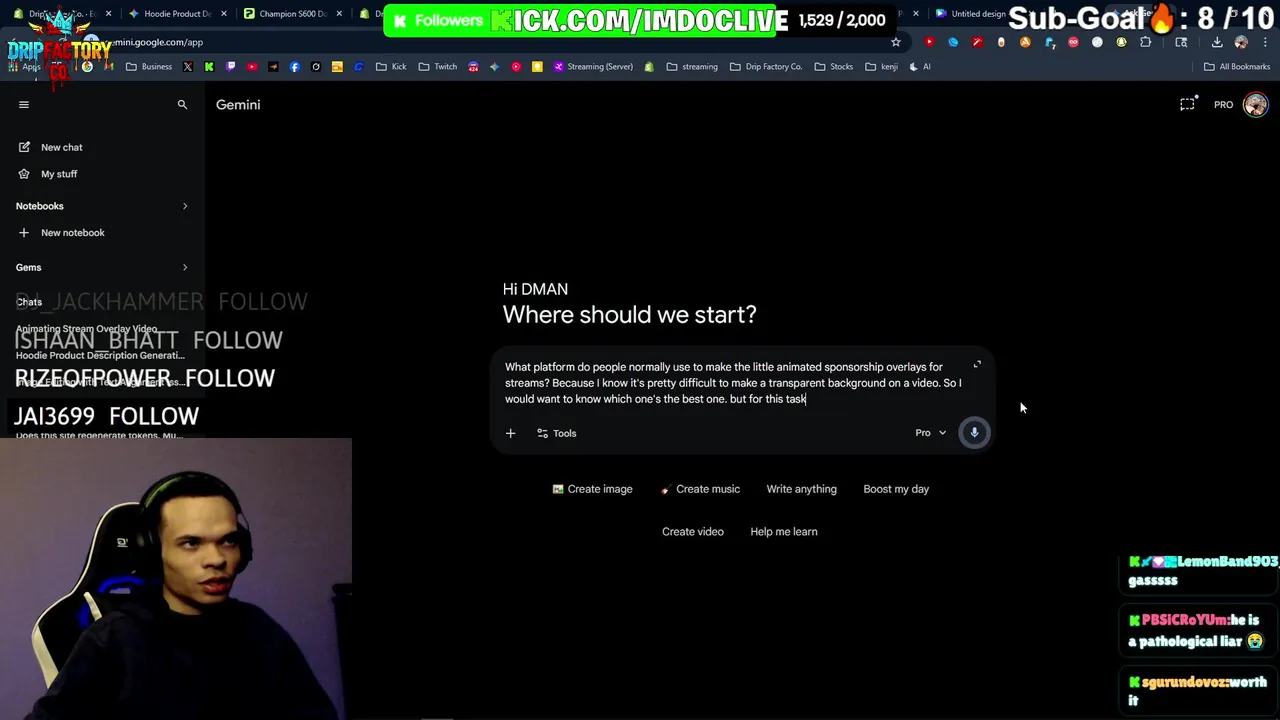Open the kenji bookmarks folder

882,67
